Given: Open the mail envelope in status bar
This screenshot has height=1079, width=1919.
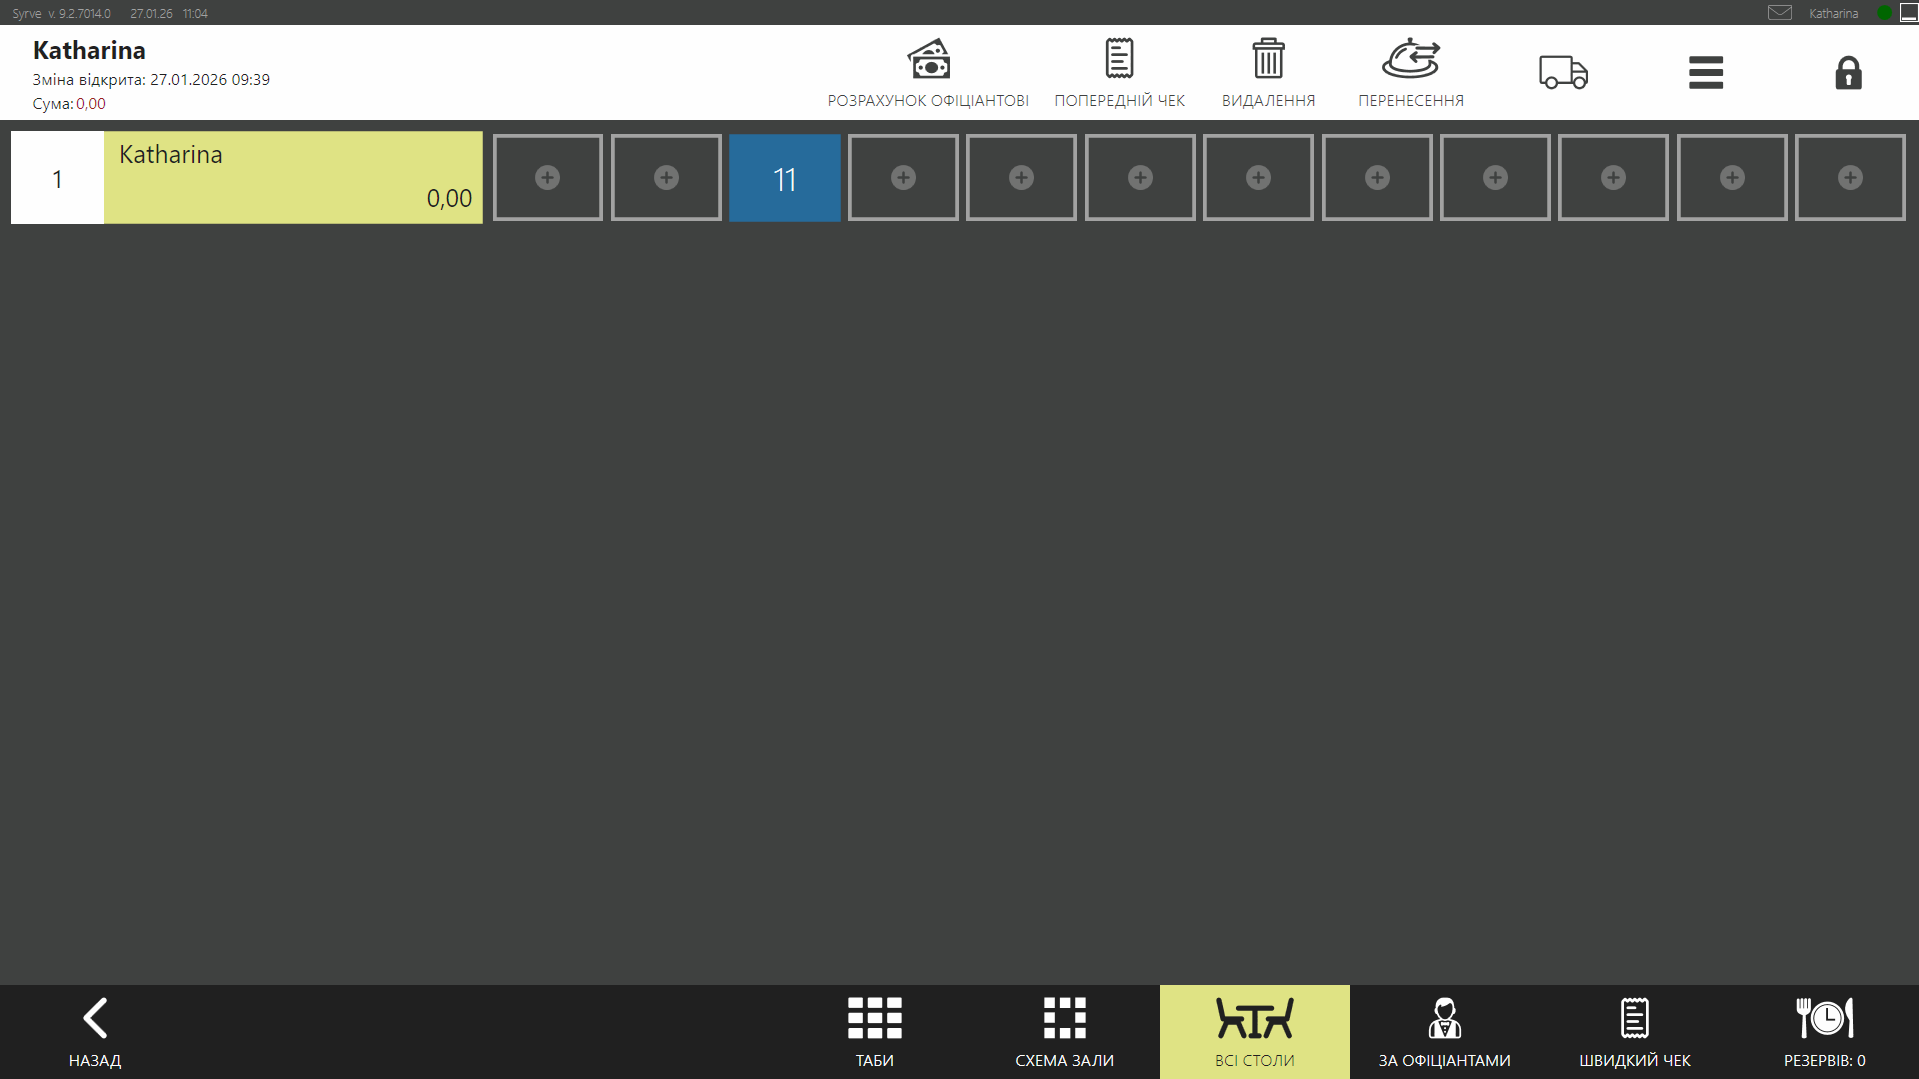Looking at the screenshot, I should [x=1780, y=13].
